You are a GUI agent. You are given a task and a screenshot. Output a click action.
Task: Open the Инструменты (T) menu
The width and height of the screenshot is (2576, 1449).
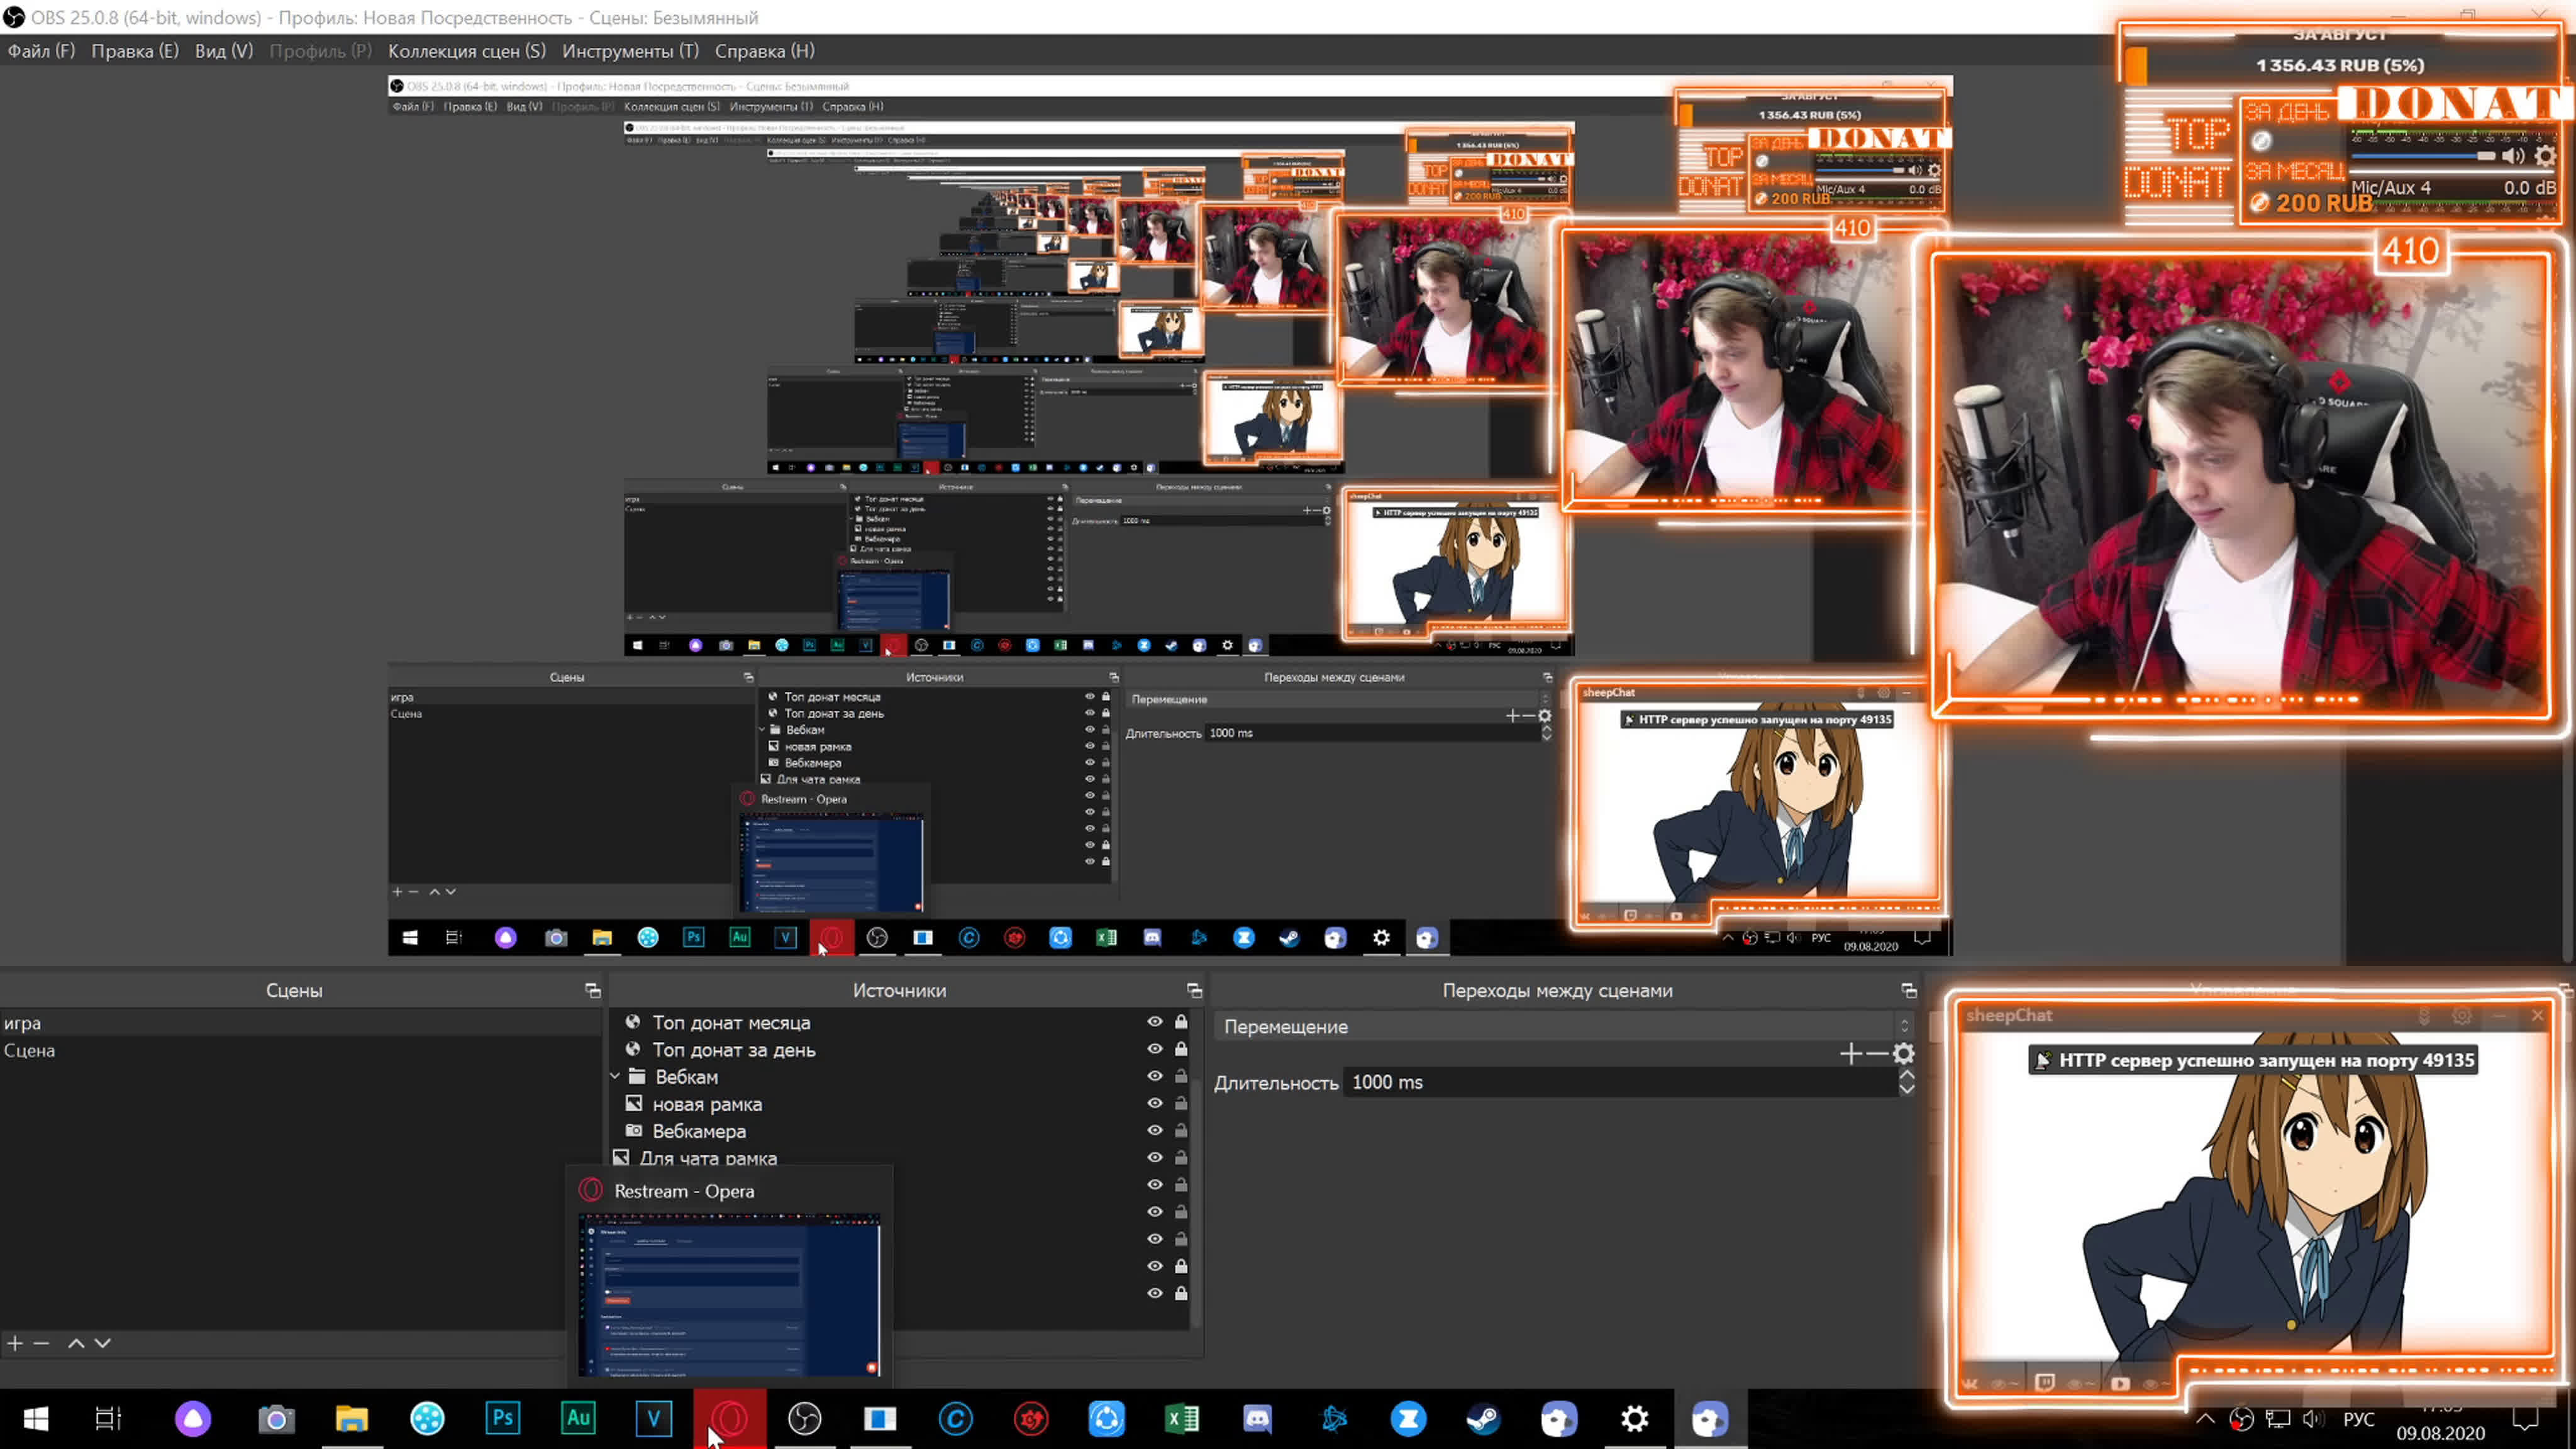coord(630,51)
